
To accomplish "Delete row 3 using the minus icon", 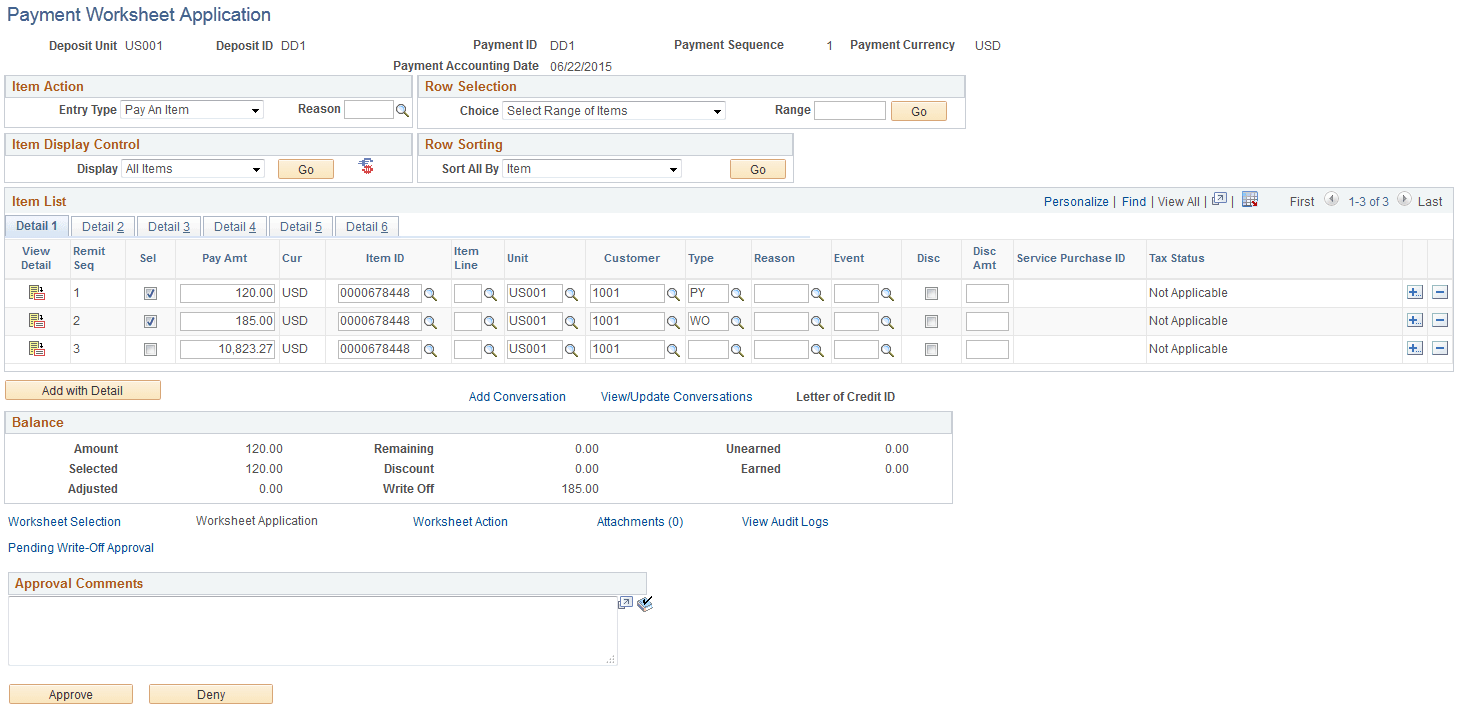I will click(1440, 348).
